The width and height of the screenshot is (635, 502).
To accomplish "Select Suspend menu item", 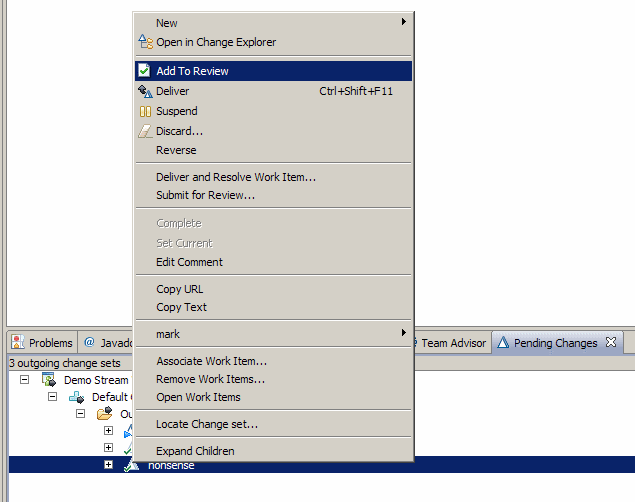I will (x=273, y=111).
